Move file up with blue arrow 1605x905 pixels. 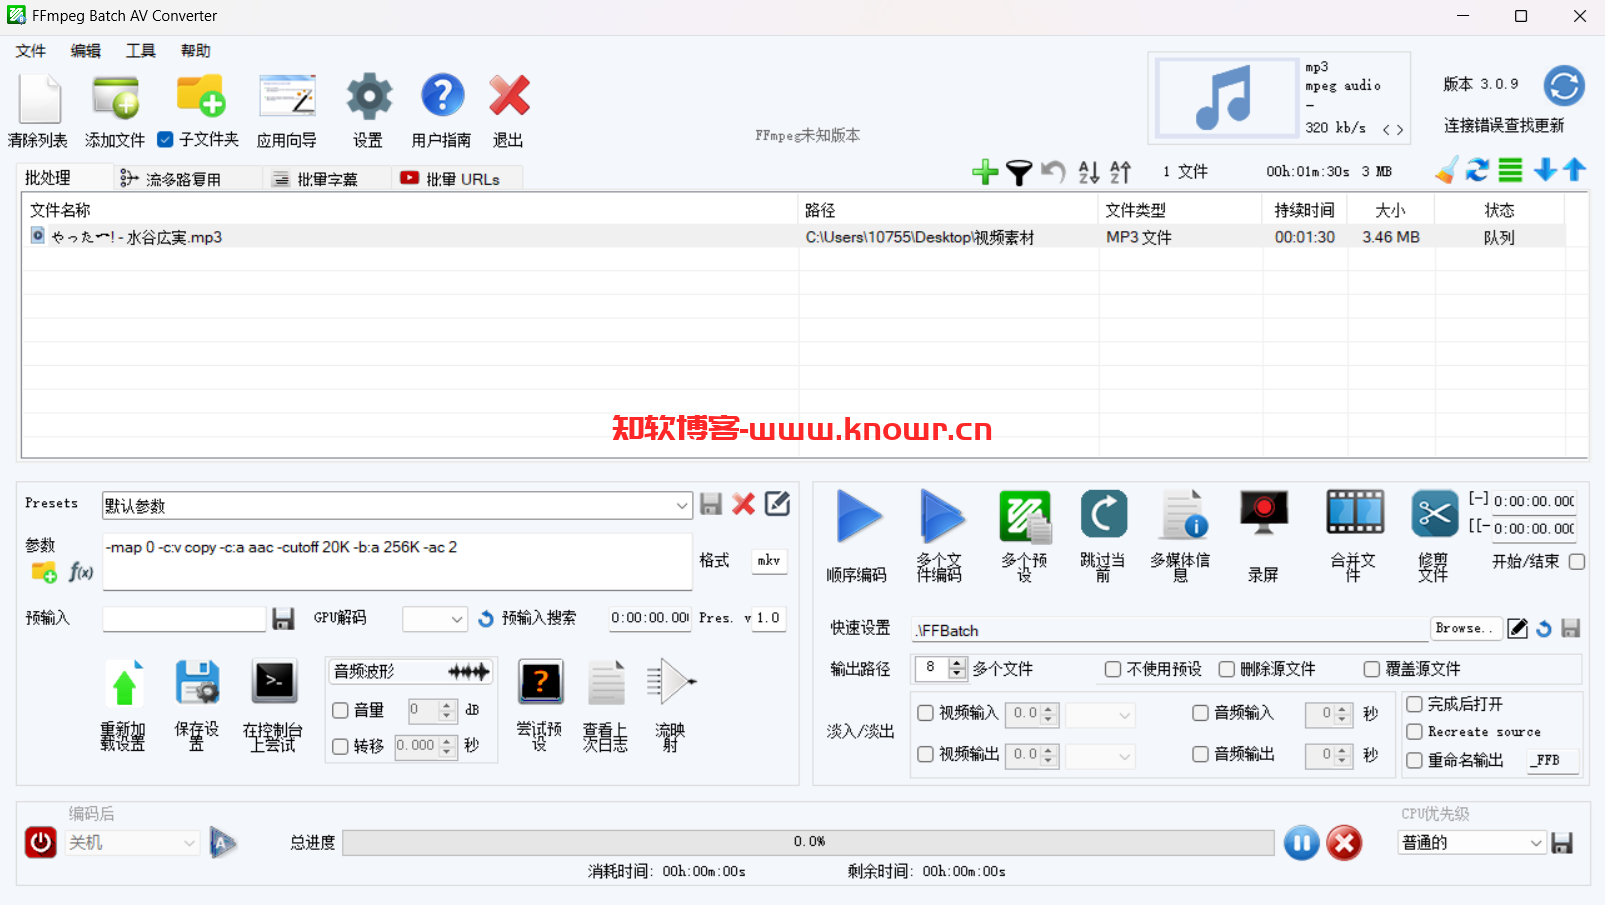tap(1575, 170)
